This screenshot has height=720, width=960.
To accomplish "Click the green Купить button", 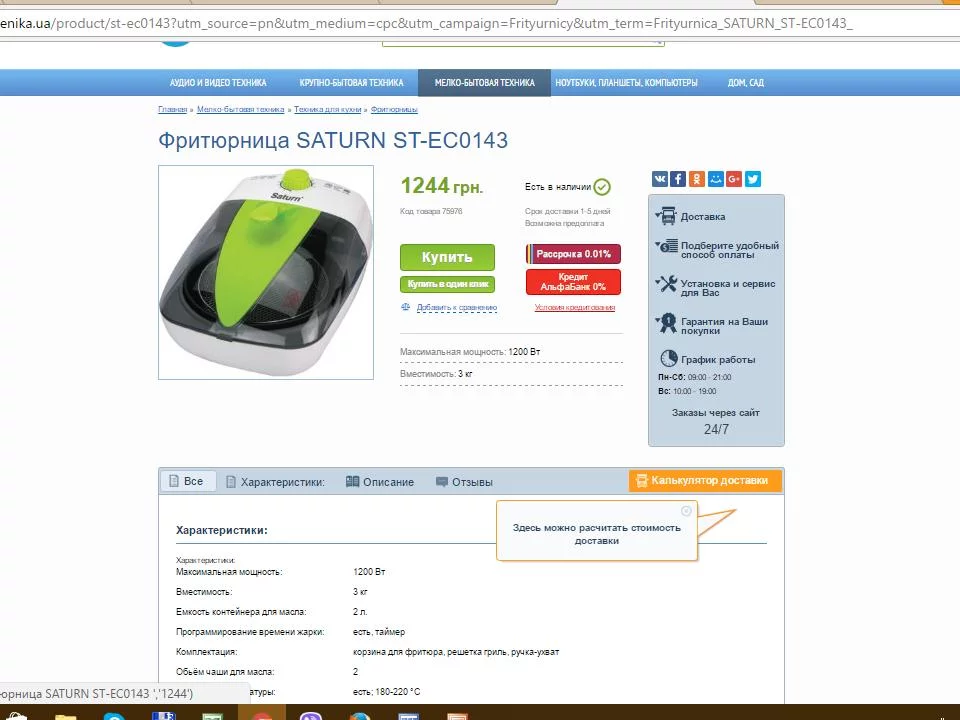I will click(448, 257).
